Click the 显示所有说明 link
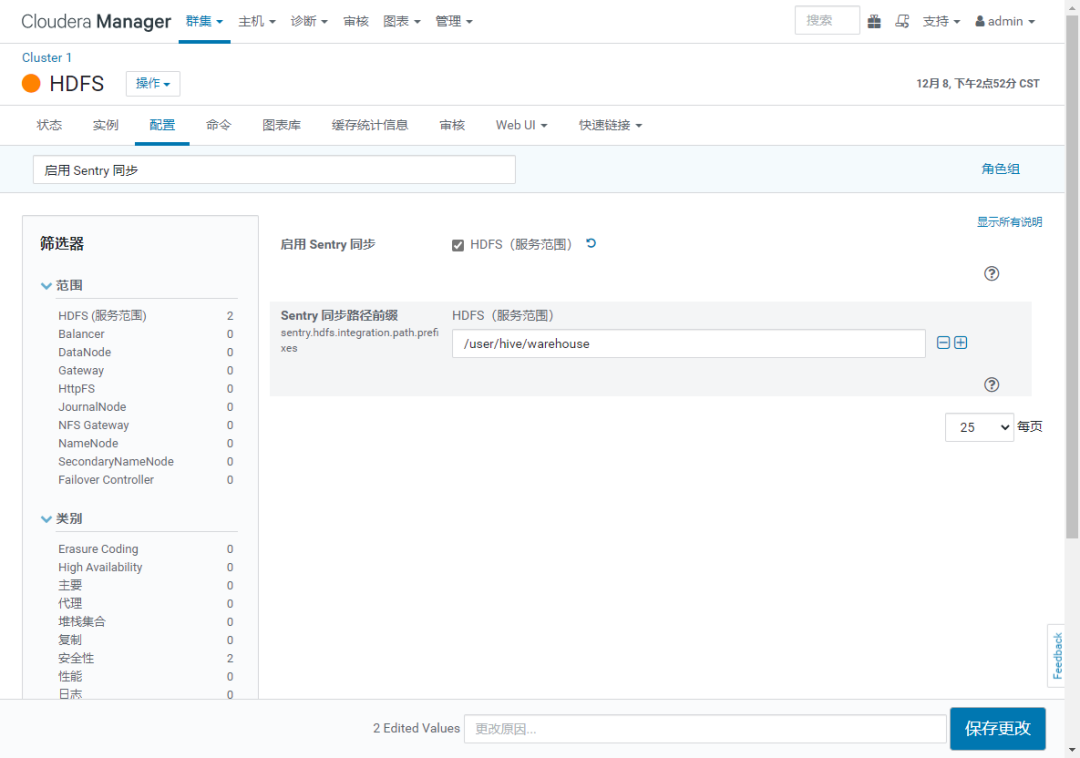This screenshot has width=1080, height=758. point(1009,222)
